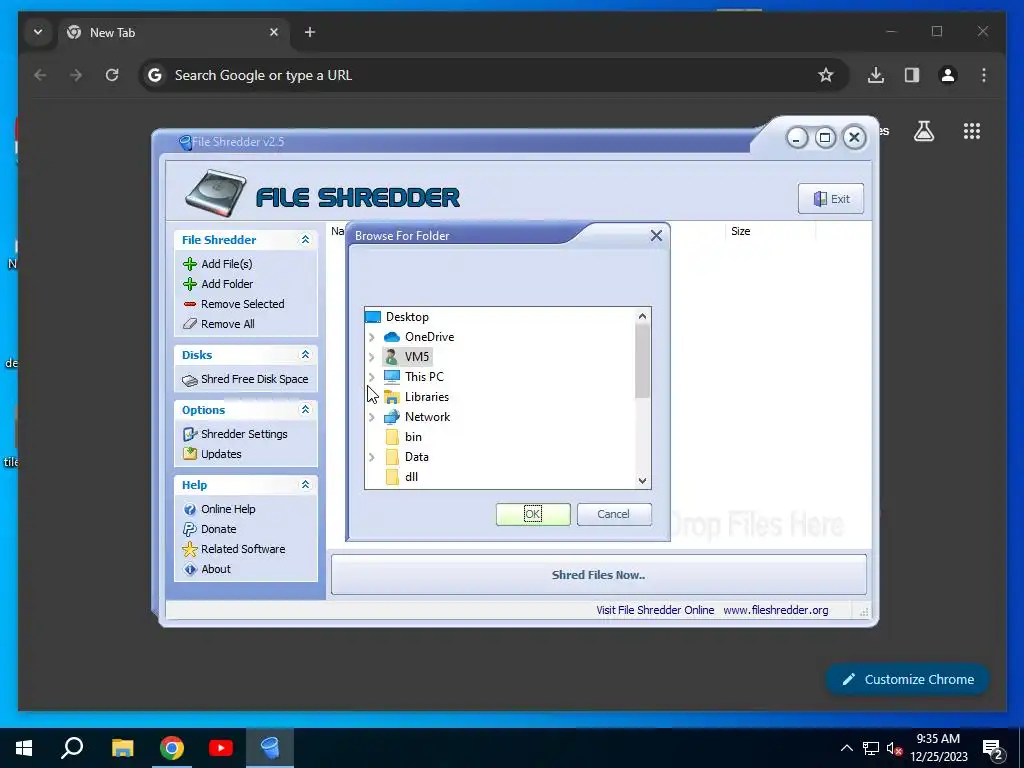Click the Shredder Settings icon

pyautogui.click(x=189, y=434)
